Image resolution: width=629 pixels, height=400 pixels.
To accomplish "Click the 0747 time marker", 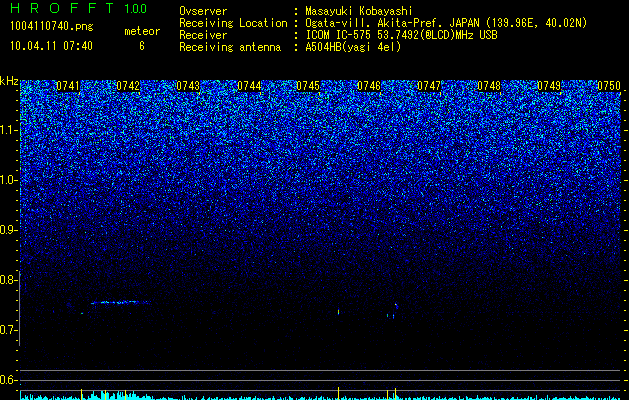I will (429, 86).
